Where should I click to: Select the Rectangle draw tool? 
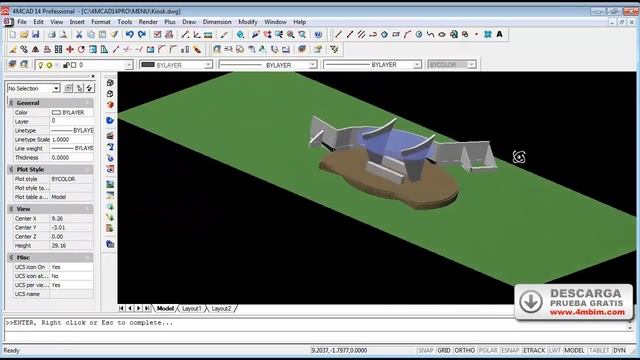pos(396,35)
